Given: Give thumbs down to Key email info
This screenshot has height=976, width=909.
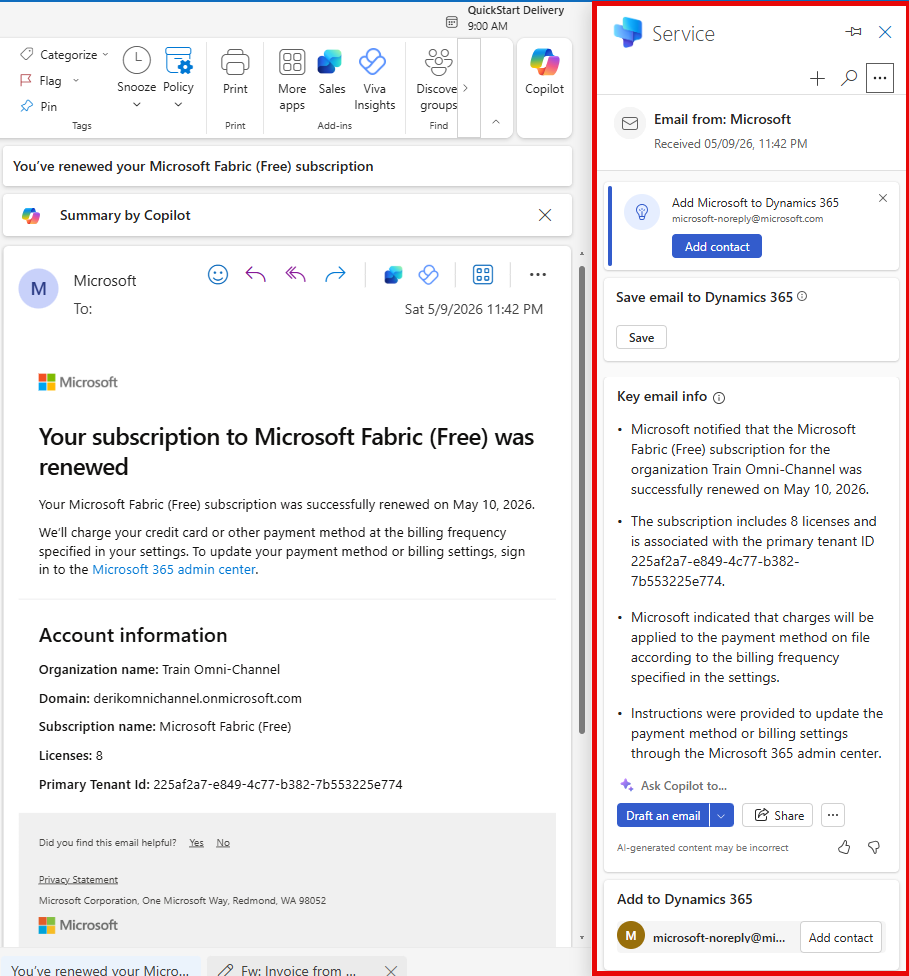Looking at the screenshot, I should click(874, 847).
